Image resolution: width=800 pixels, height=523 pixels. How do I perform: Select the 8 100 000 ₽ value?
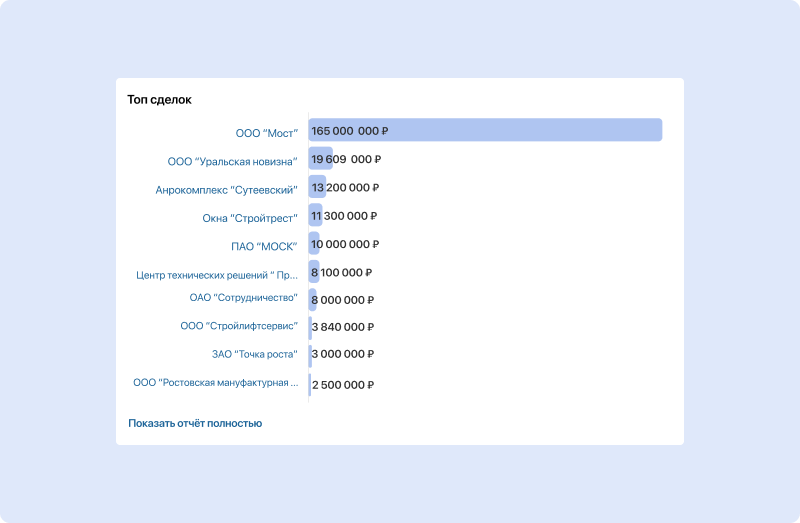tap(341, 272)
